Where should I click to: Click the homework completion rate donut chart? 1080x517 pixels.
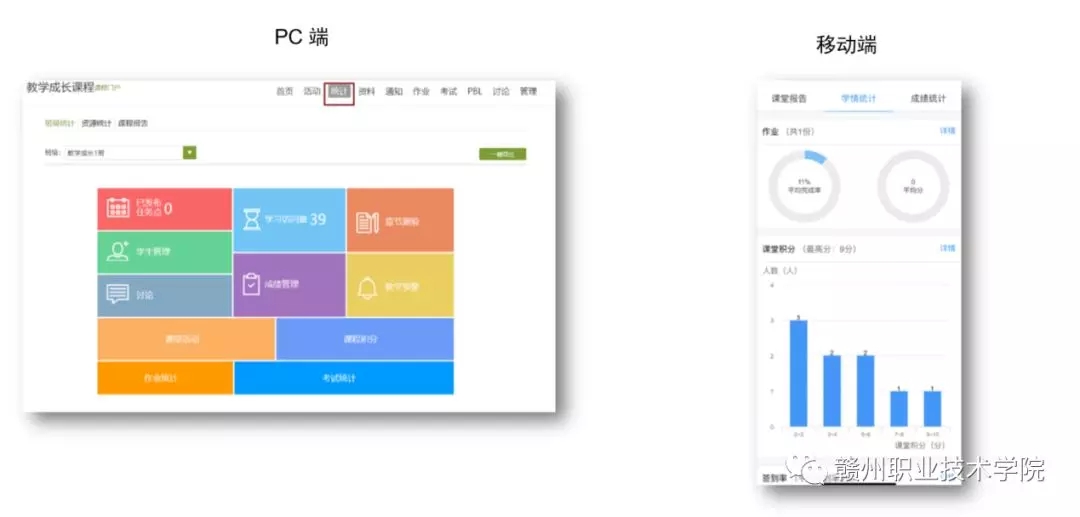[803, 186]
